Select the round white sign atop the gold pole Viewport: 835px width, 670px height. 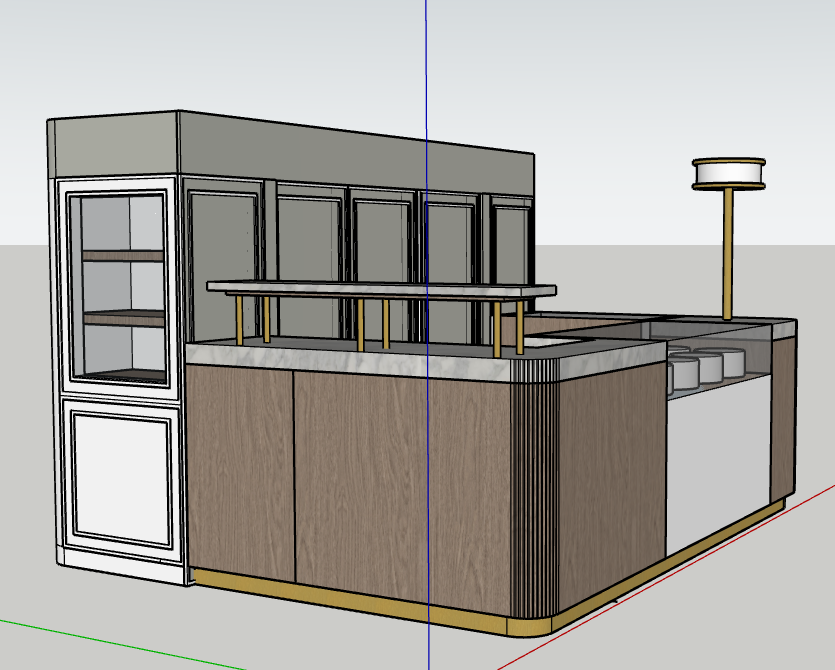[x=728, y=174]
